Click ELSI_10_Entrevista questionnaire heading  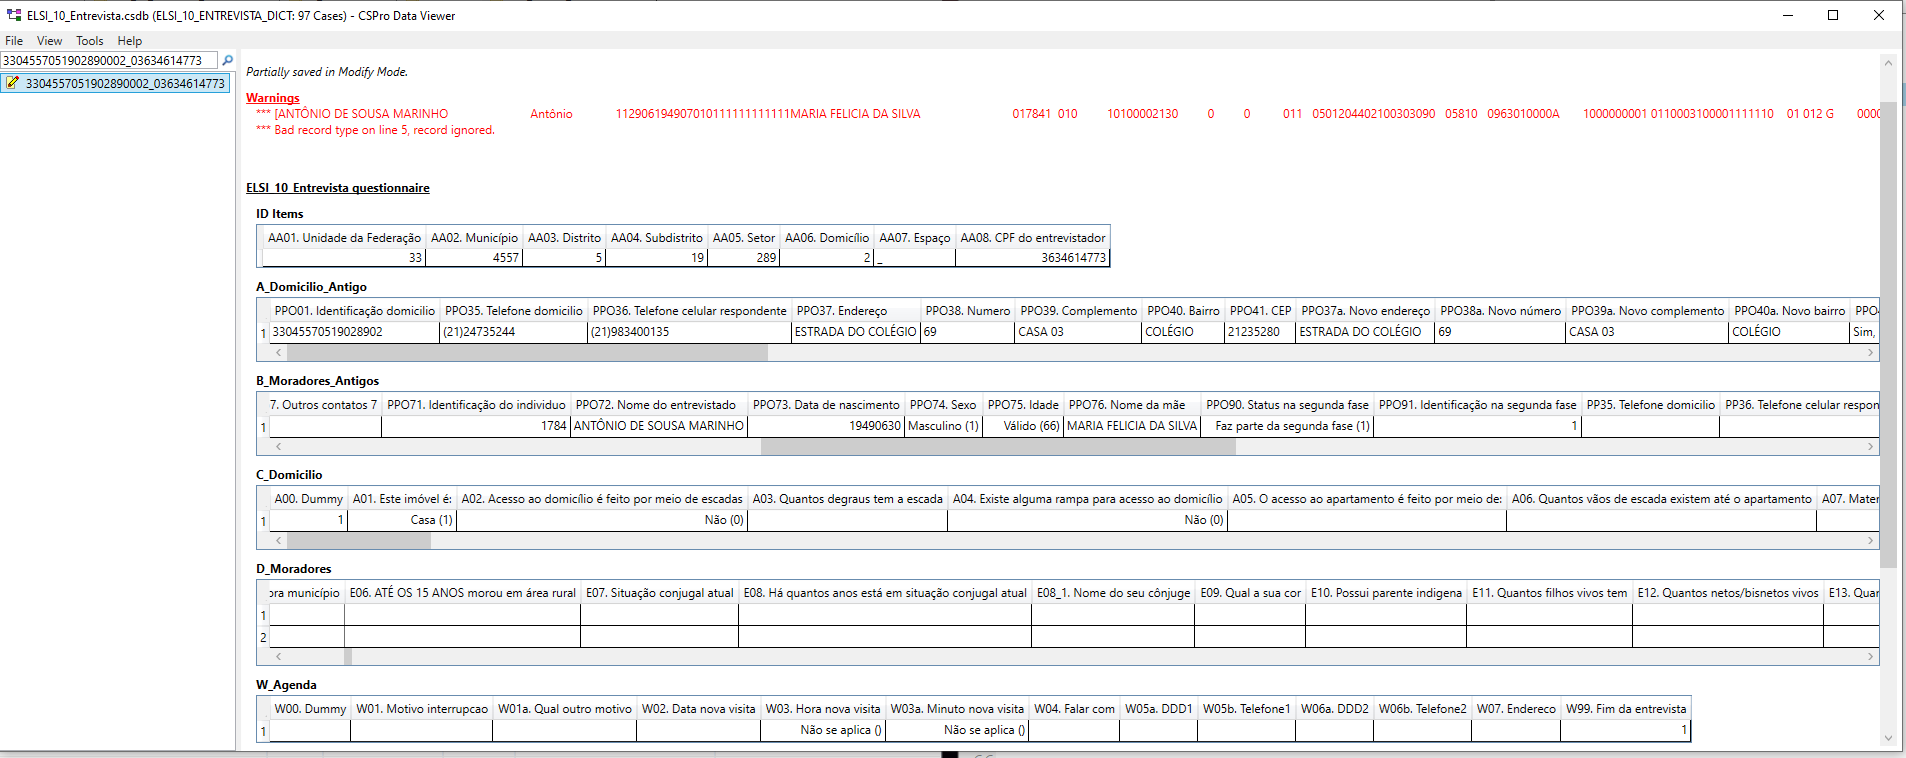[338, 188]
